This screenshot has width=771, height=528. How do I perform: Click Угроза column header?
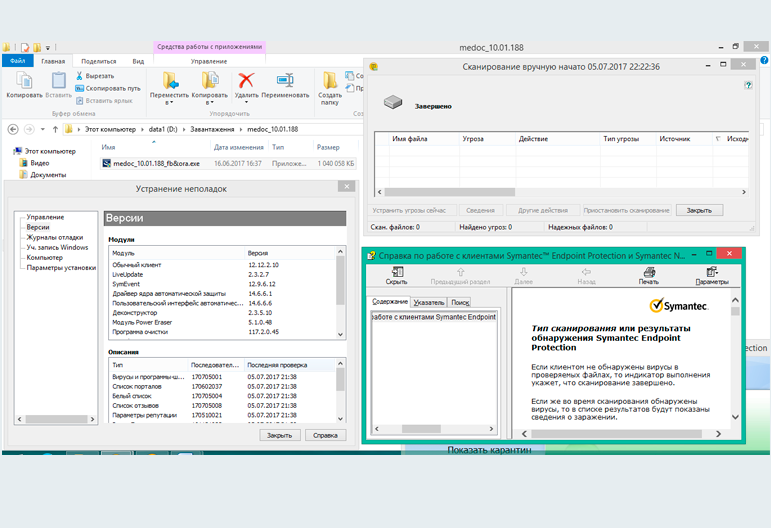[x=473, y=139]
